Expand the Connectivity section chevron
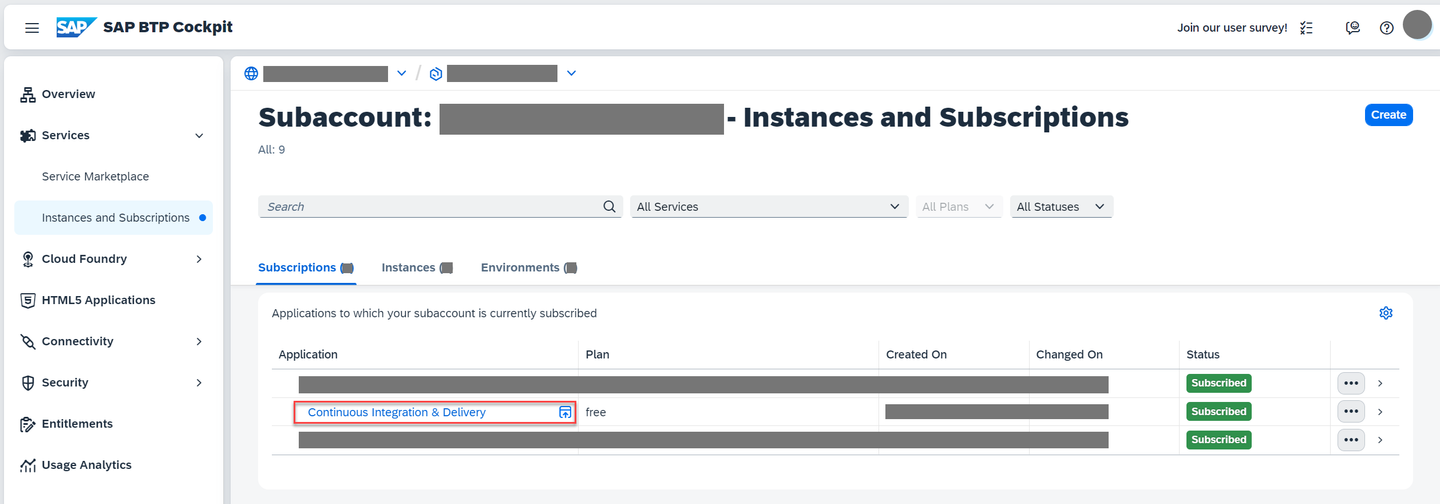Screen dimensions: 1440x504 pyautogui.click(x=199, y=341)
